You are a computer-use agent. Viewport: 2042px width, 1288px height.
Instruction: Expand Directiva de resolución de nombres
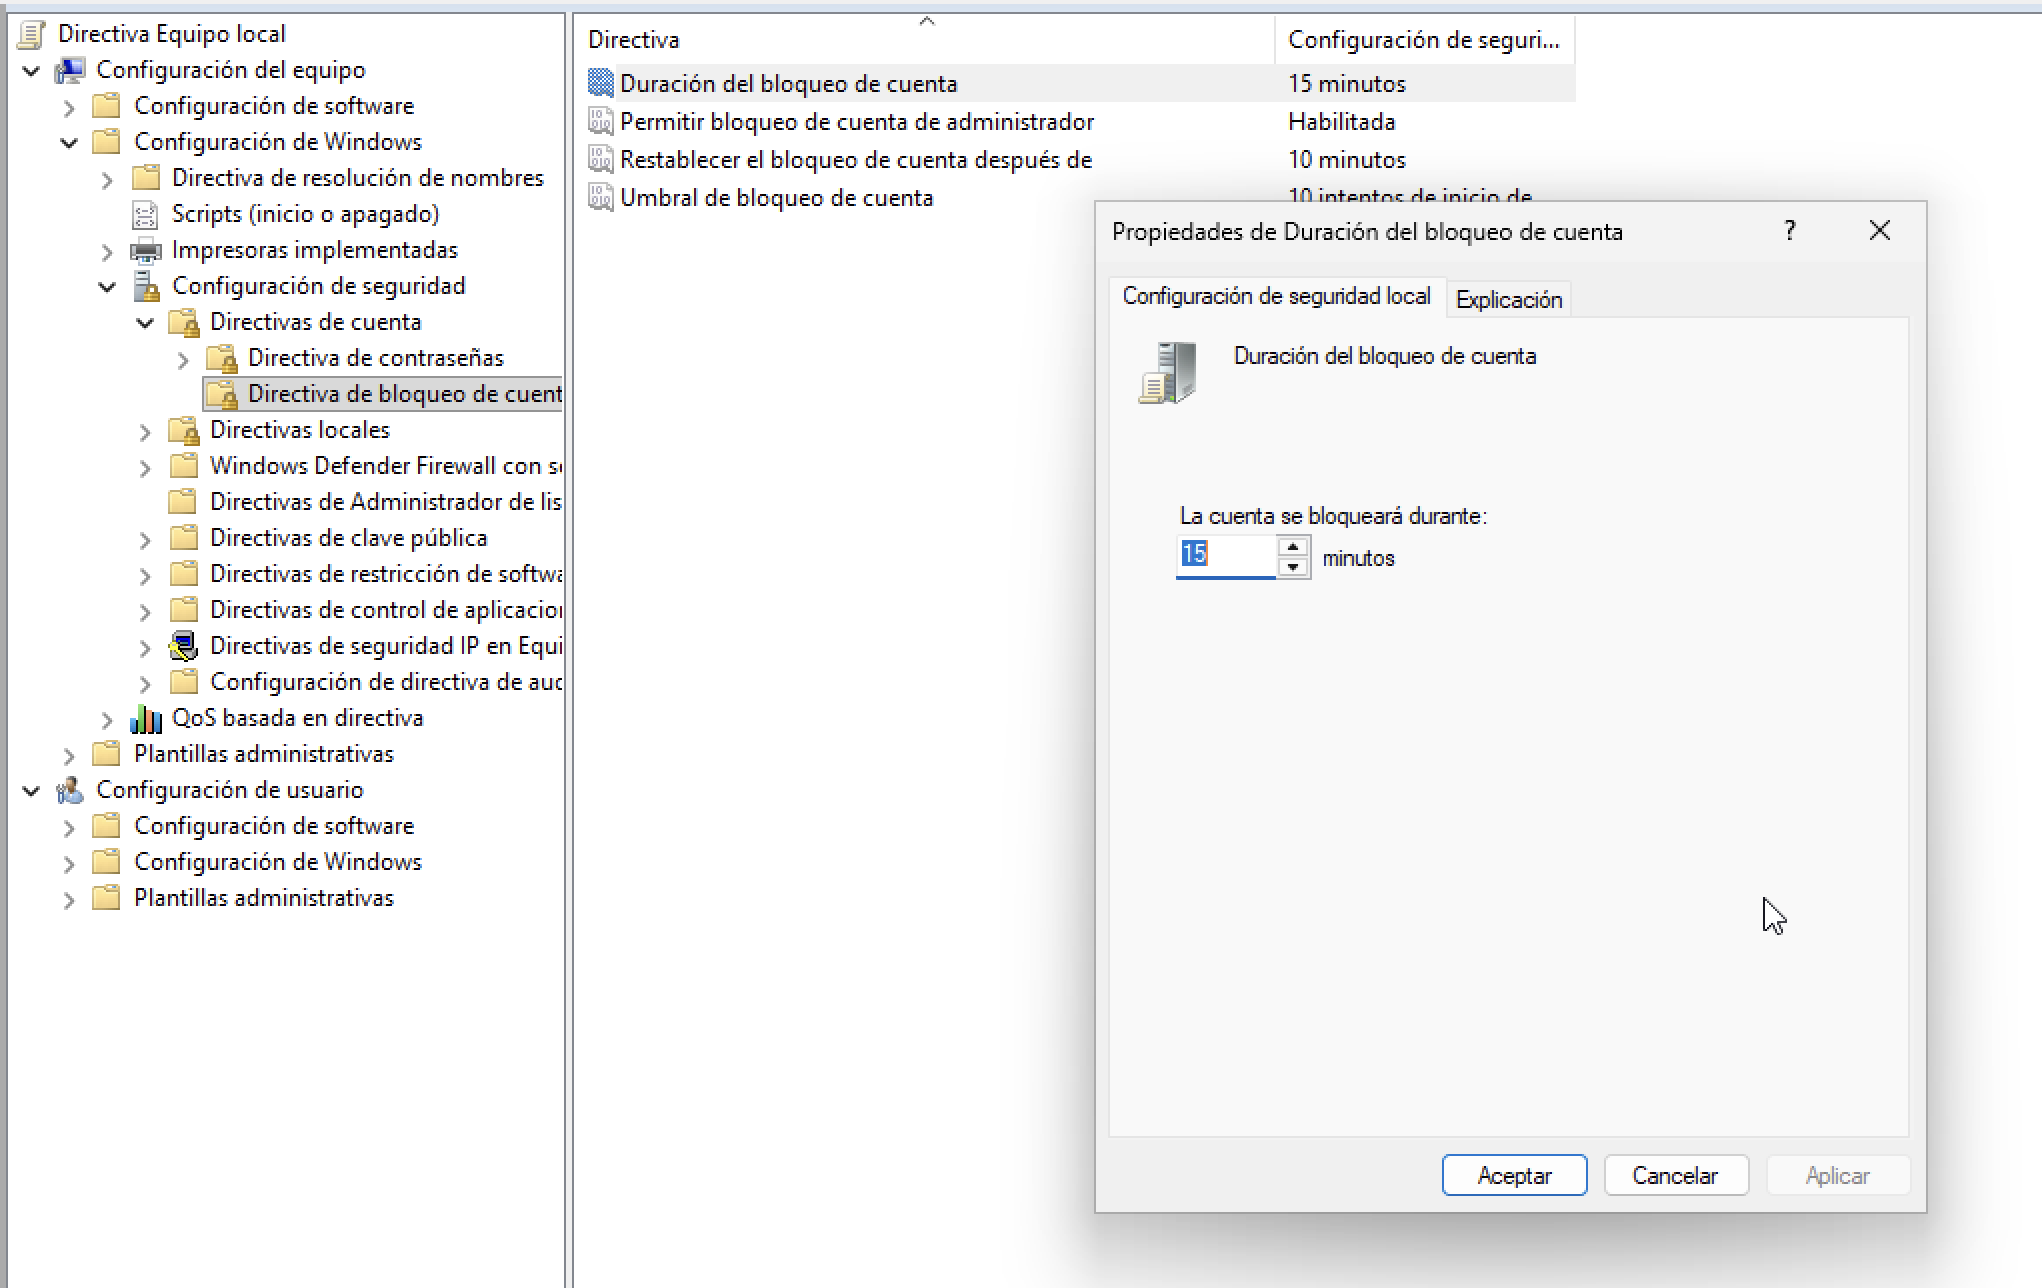(107, 180)
